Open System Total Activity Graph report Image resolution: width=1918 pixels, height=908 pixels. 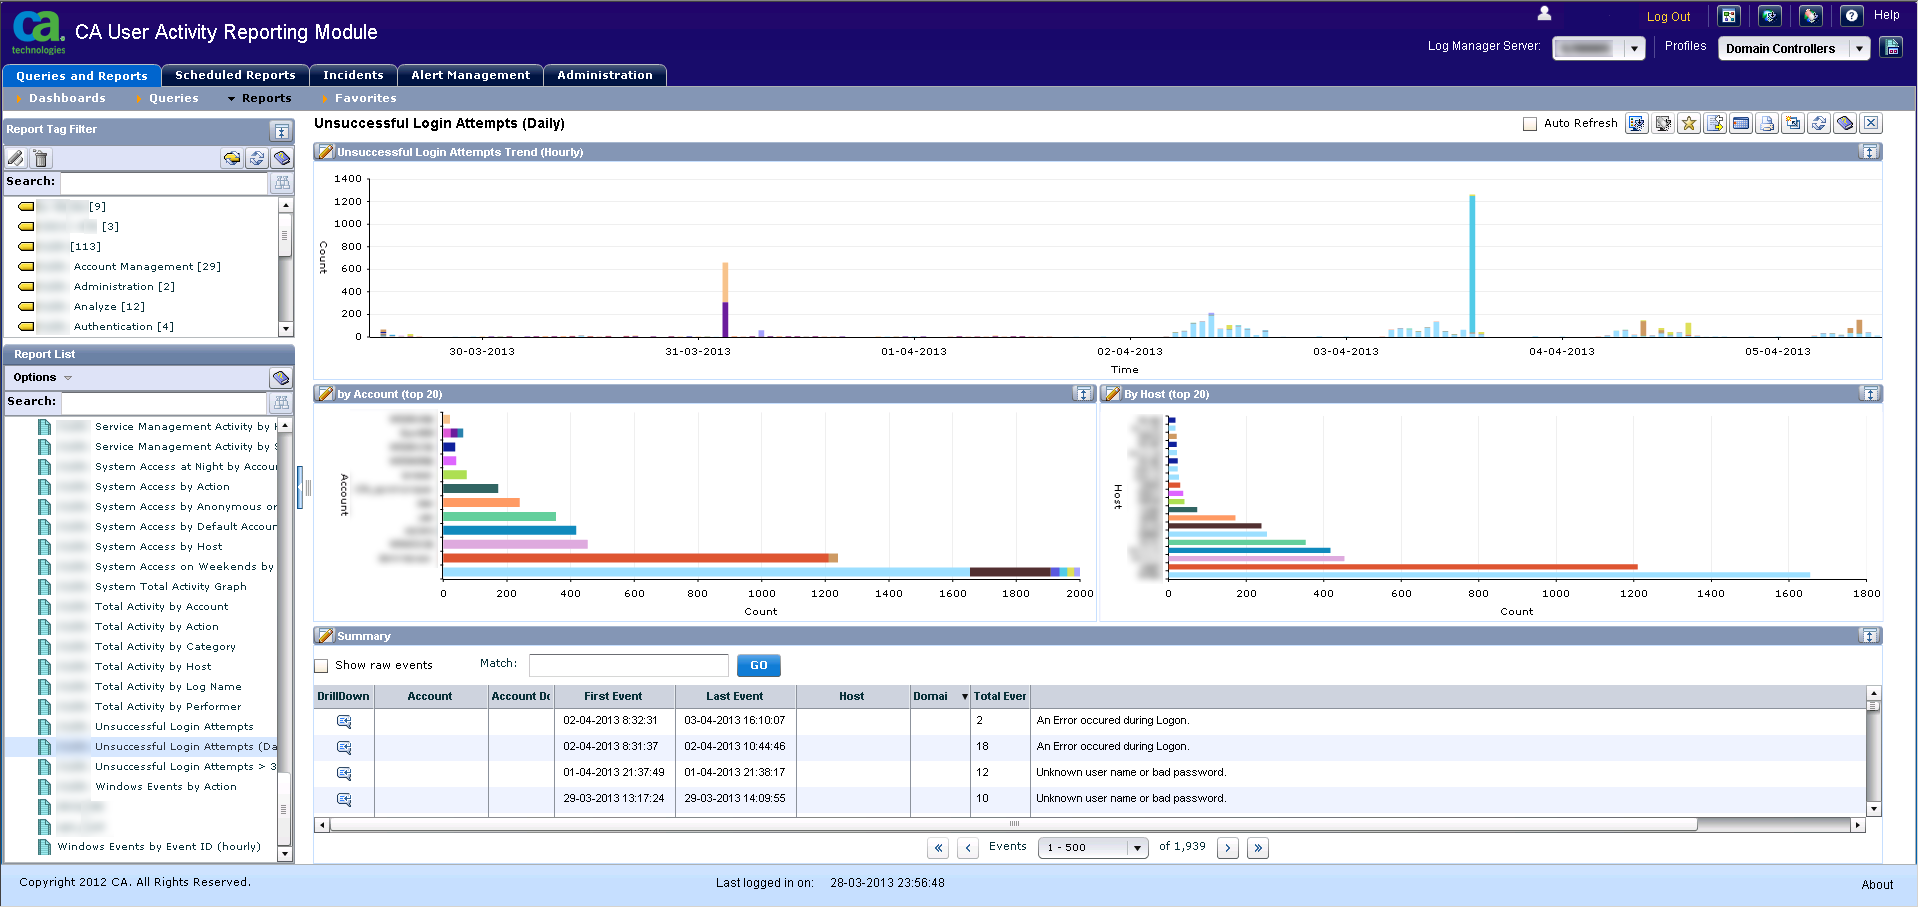(170, 587)
